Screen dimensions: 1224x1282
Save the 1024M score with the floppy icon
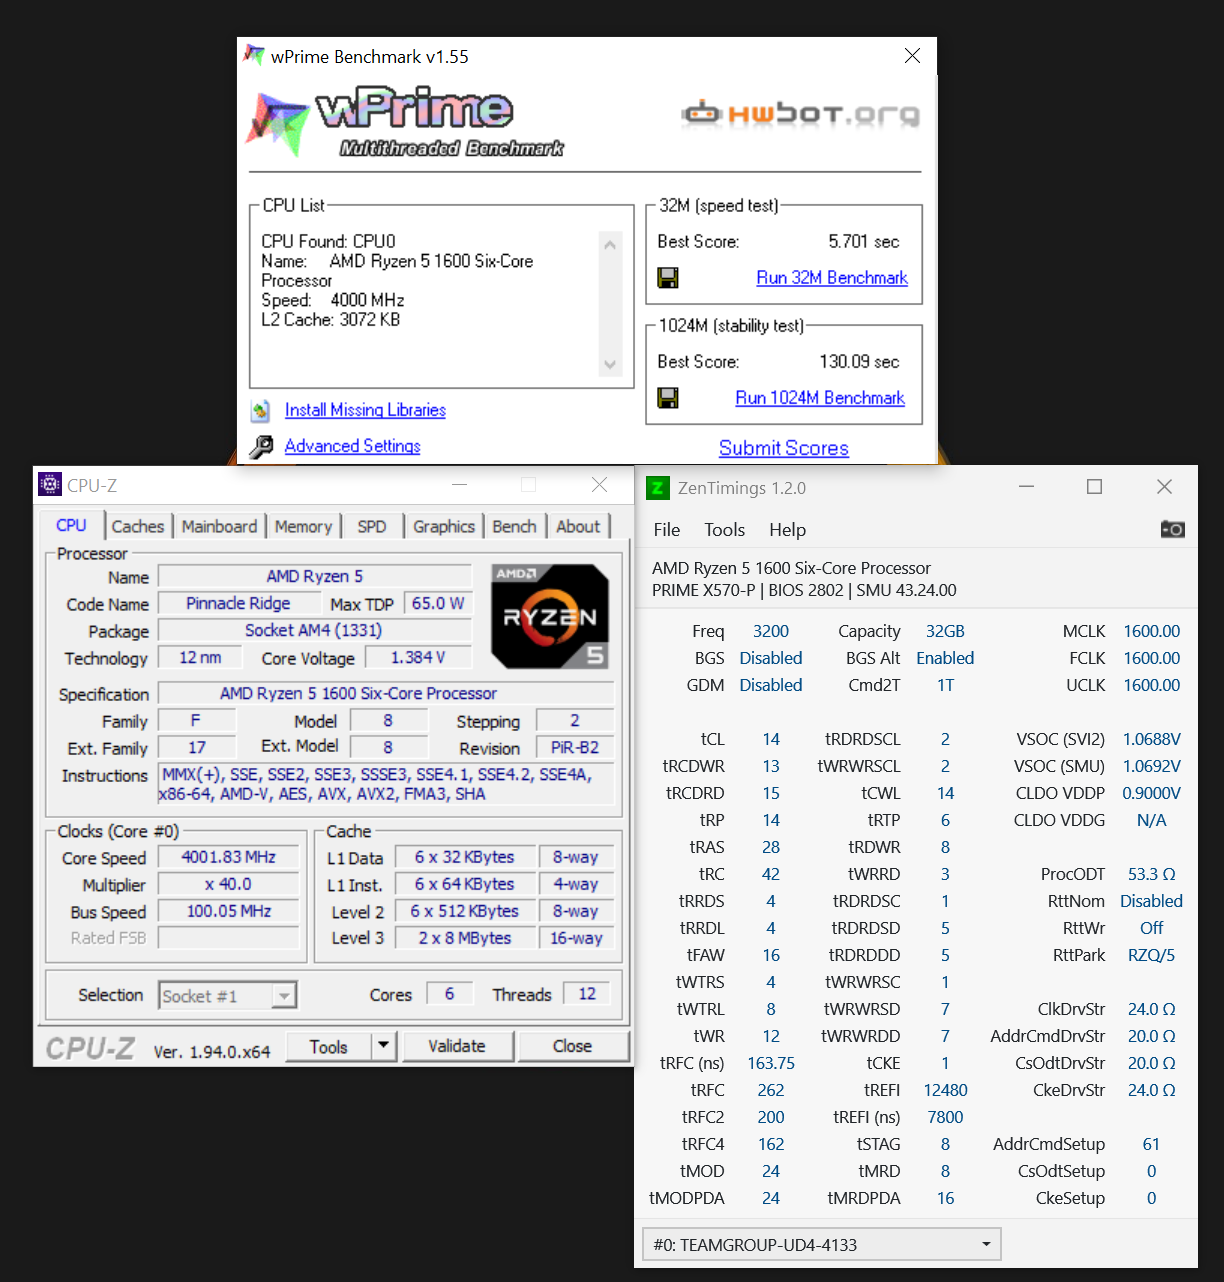coord(668,398)
